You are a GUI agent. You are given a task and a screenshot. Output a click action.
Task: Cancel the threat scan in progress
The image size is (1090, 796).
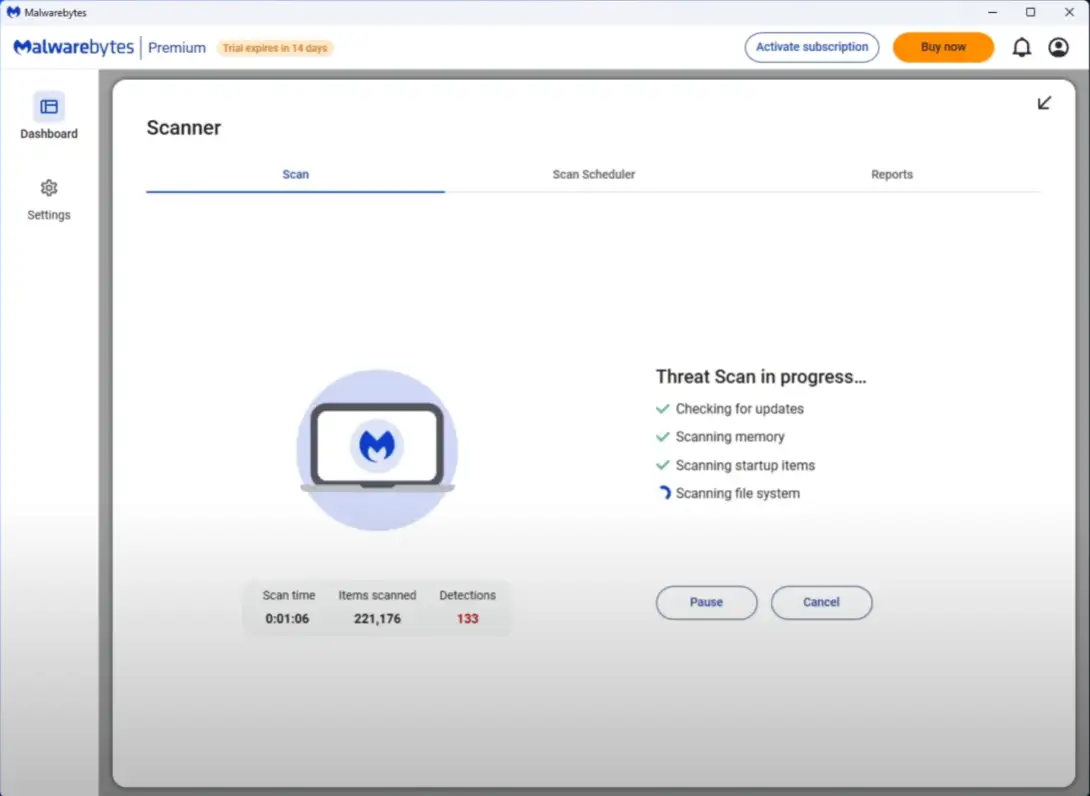tap(821, 602)
